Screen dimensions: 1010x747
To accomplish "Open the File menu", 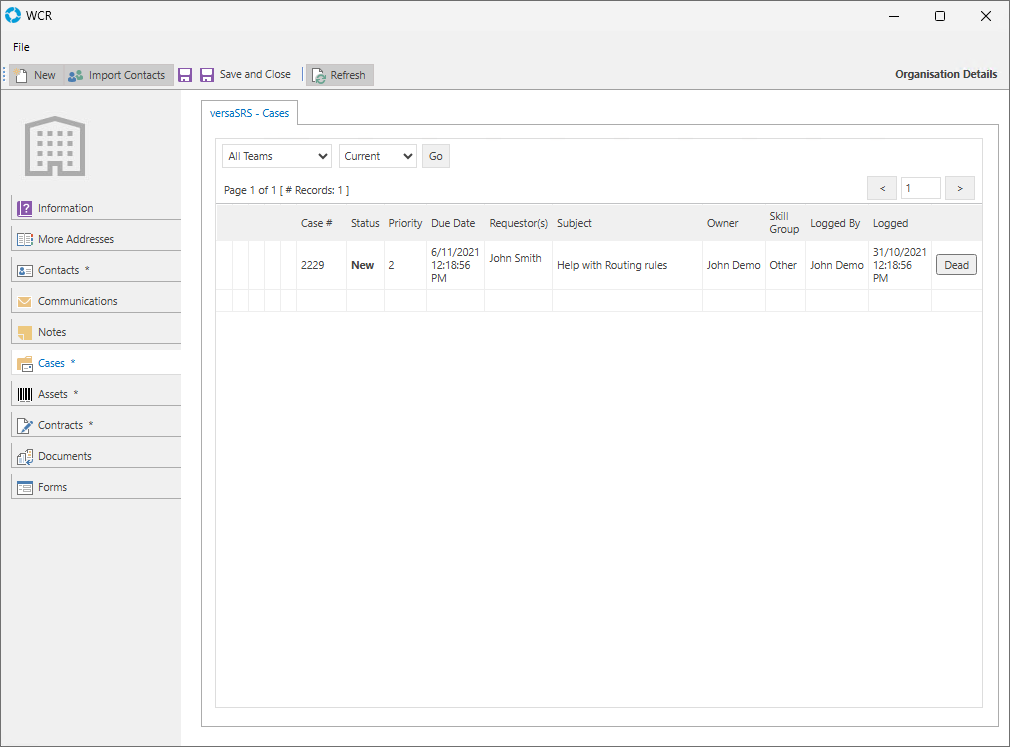I will (21, 47).
